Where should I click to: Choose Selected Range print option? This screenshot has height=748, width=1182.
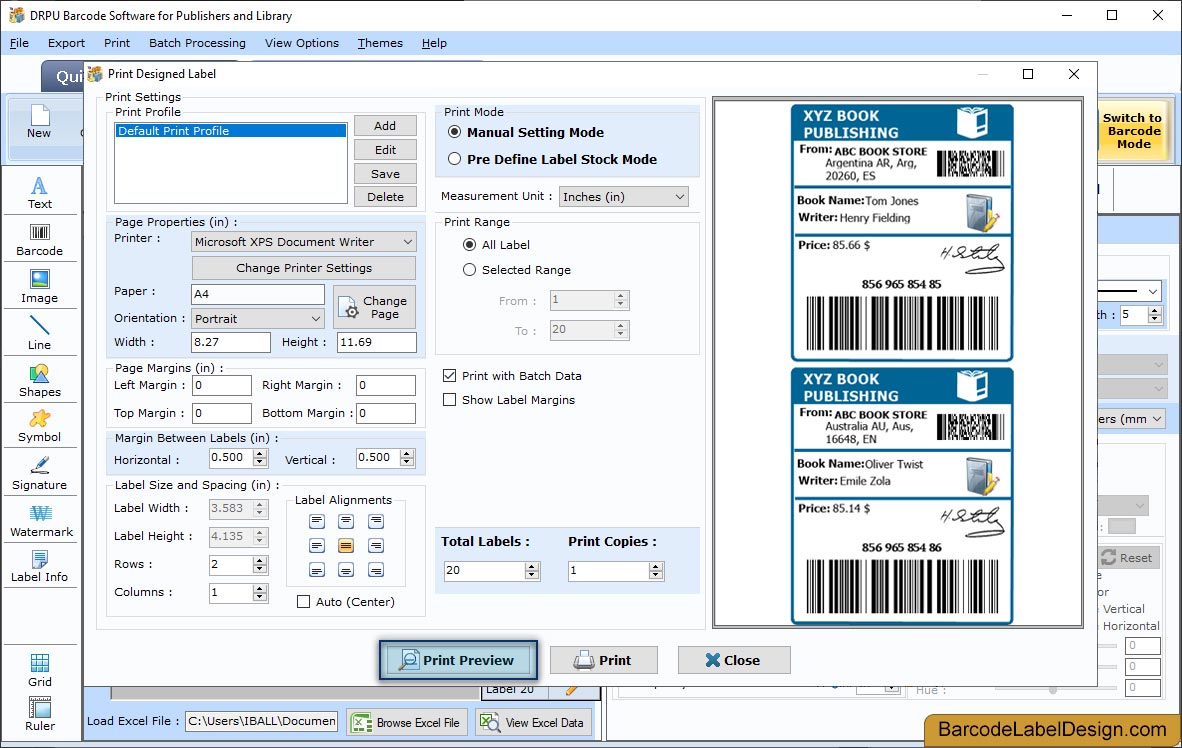tap(469, 269)
